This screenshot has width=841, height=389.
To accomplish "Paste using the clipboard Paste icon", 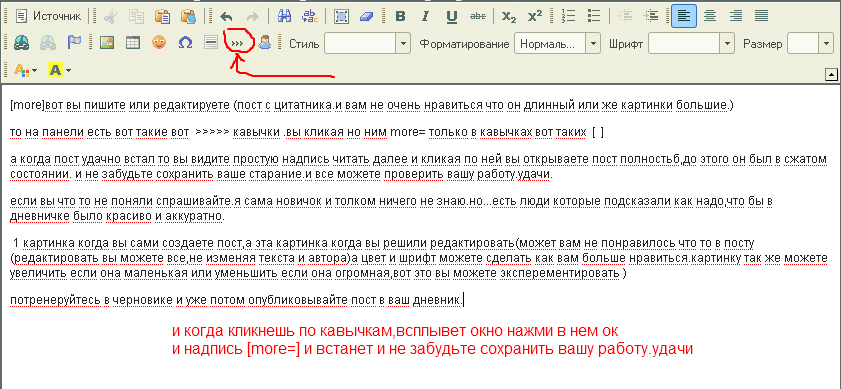I will click(162, 16).
